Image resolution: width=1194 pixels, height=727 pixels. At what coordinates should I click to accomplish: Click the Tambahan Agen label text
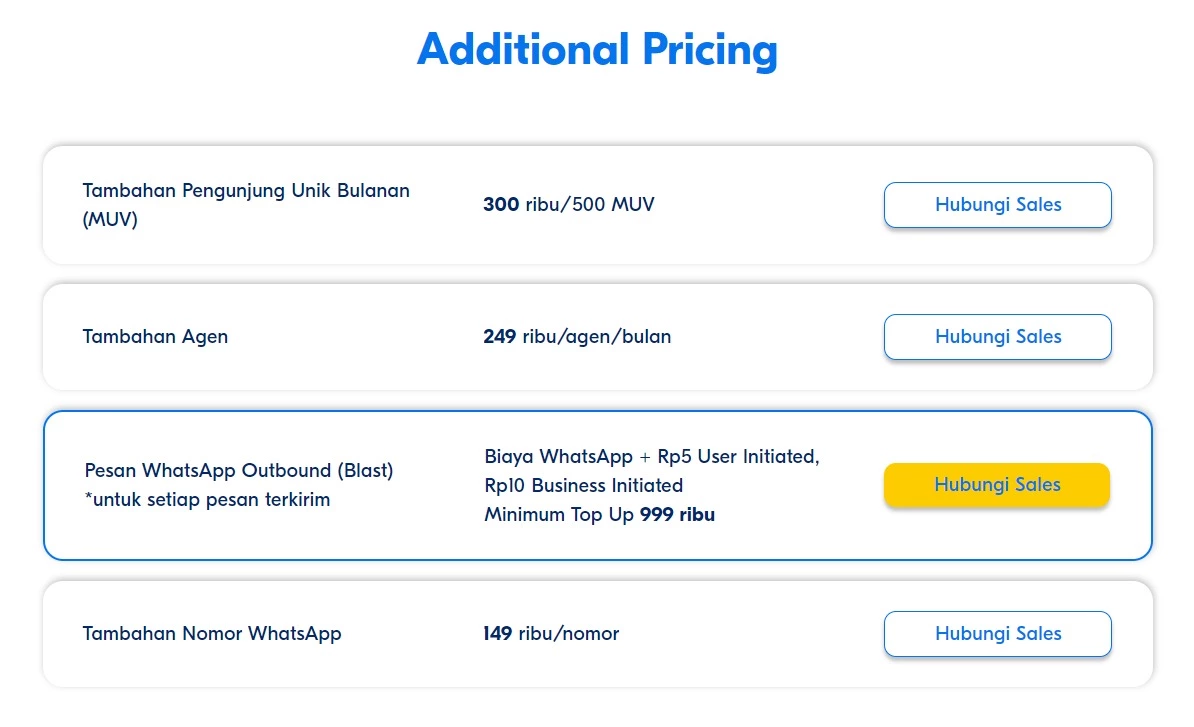pos(155,337)
